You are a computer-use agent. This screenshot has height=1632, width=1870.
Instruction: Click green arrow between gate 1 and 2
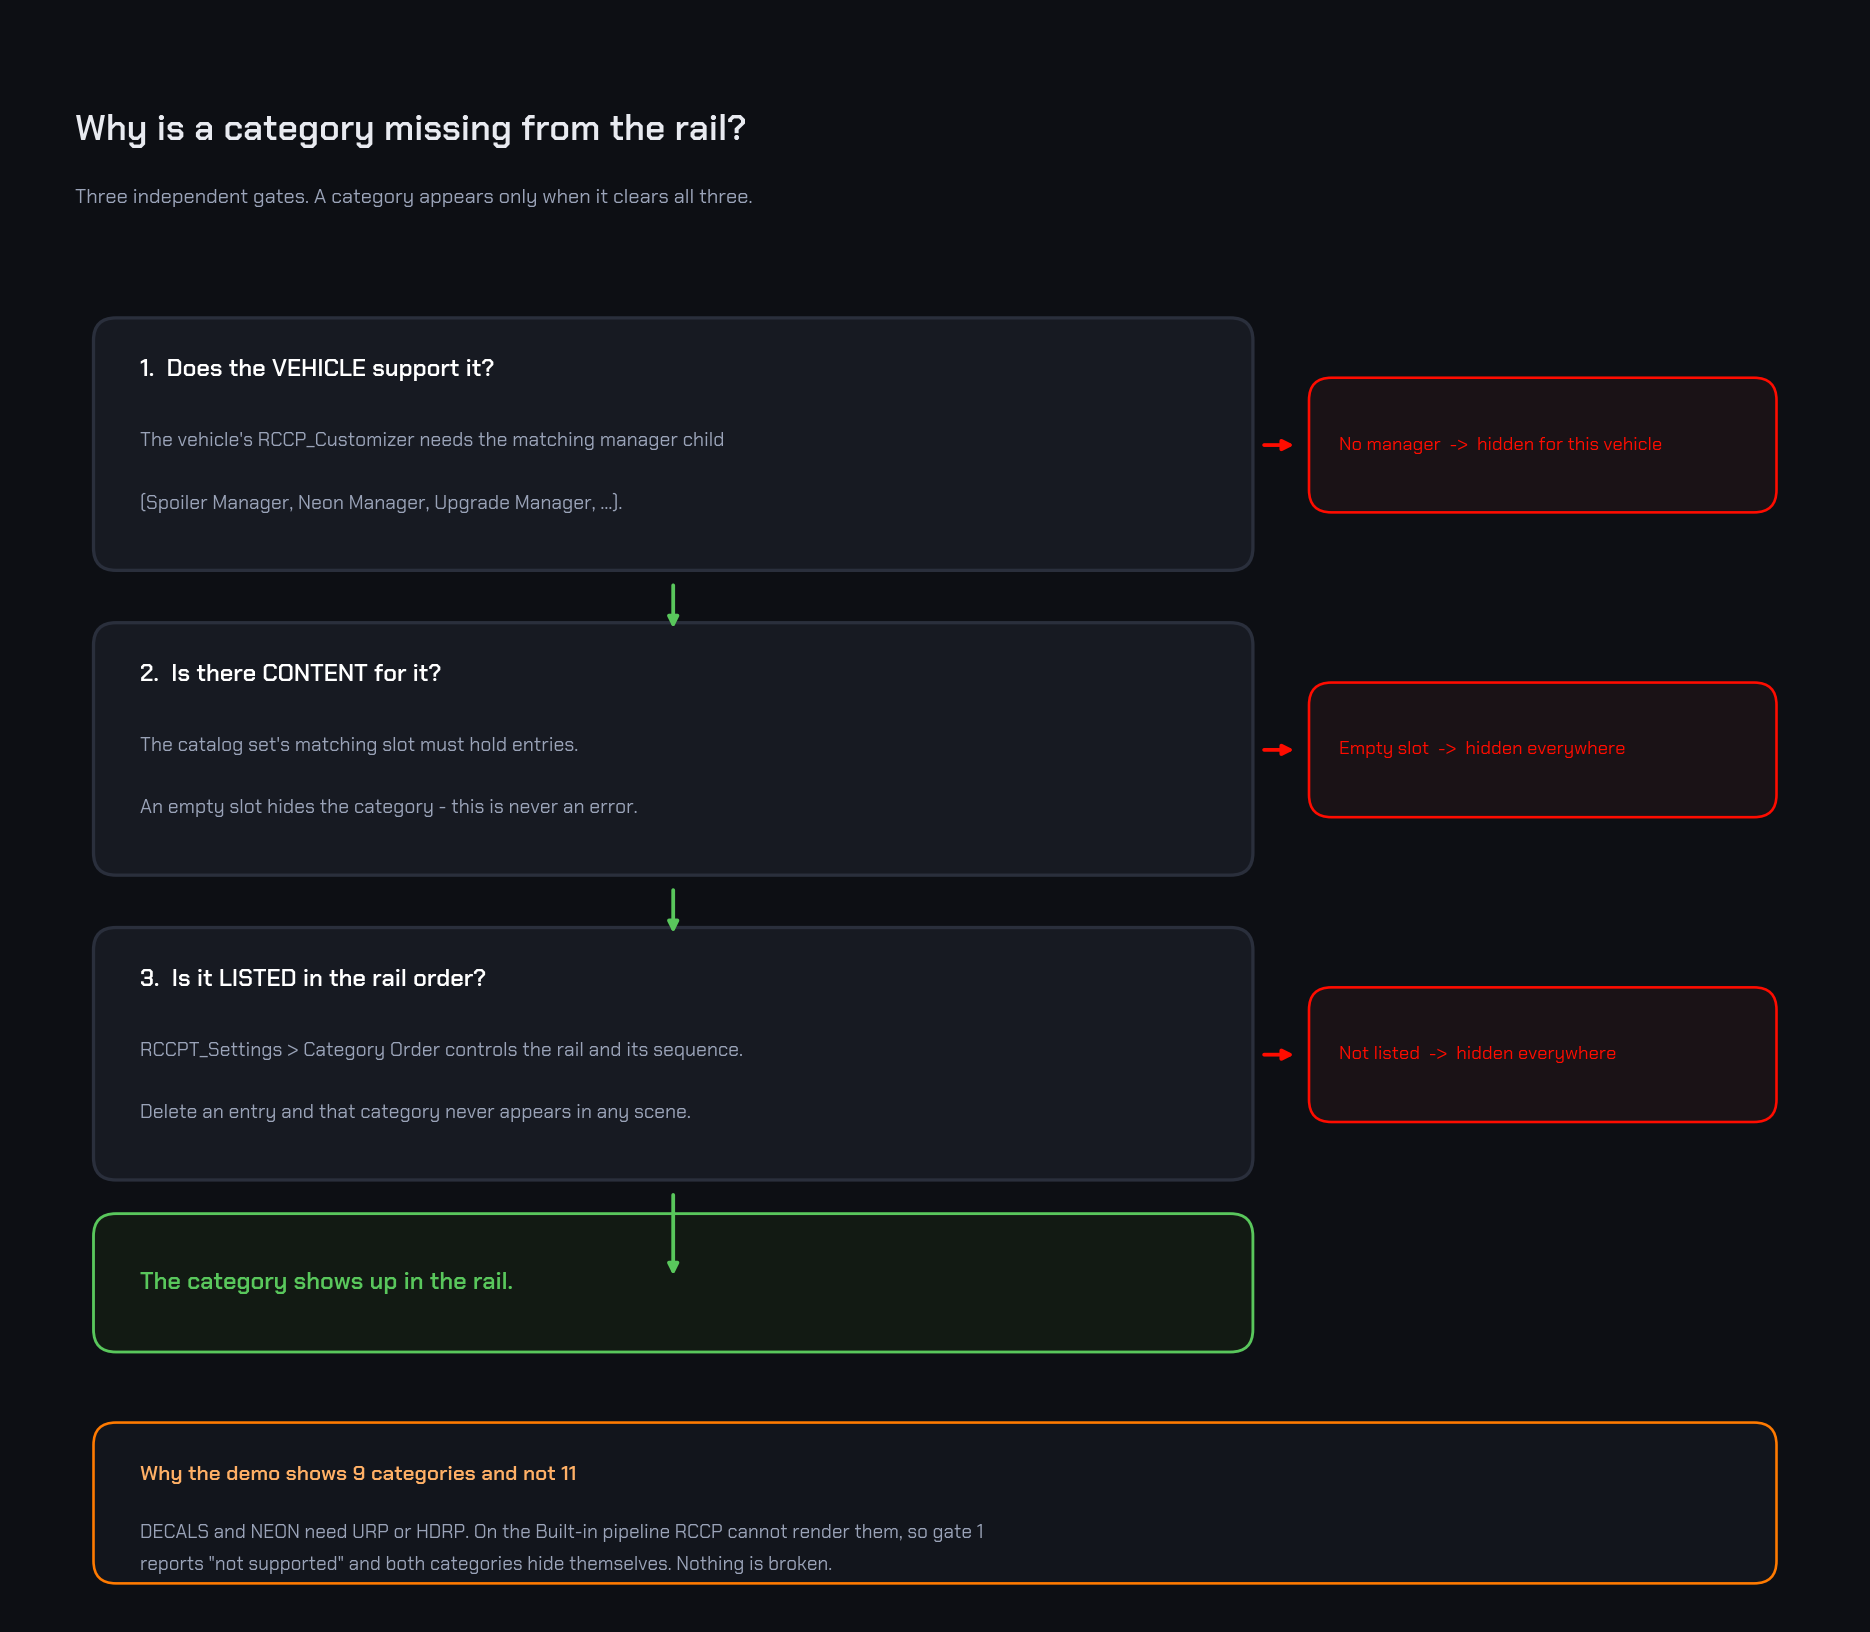673,605
